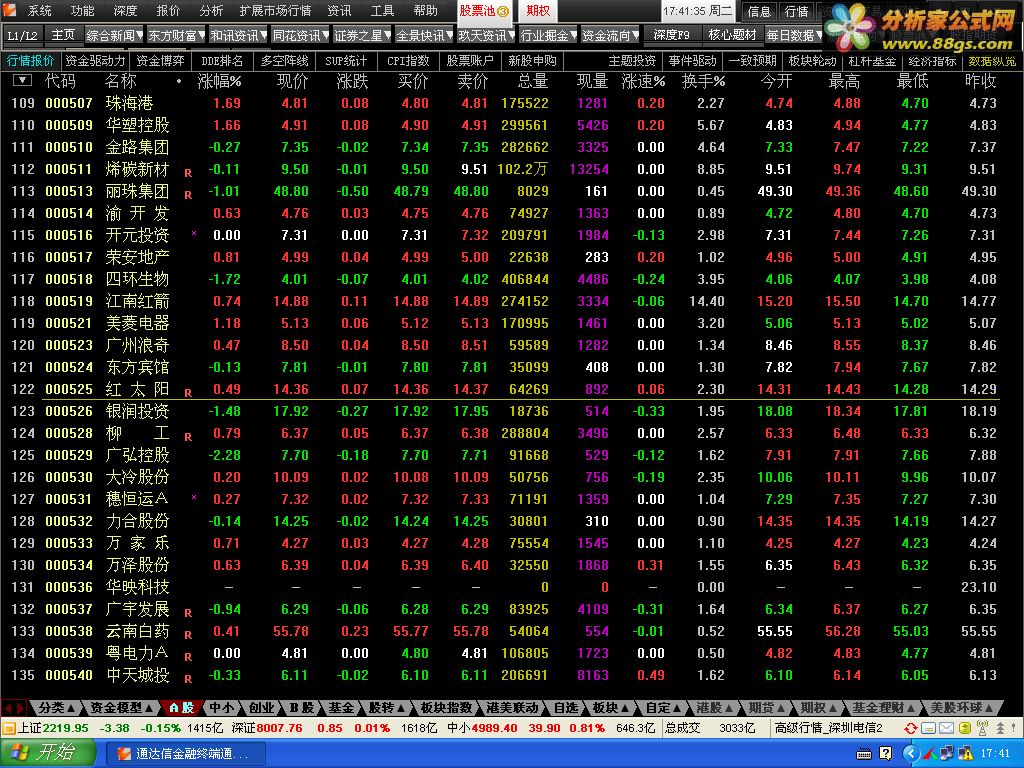Click the L1/L2 toggle button
Screen dimensions: 1024x768
point(22,35)
